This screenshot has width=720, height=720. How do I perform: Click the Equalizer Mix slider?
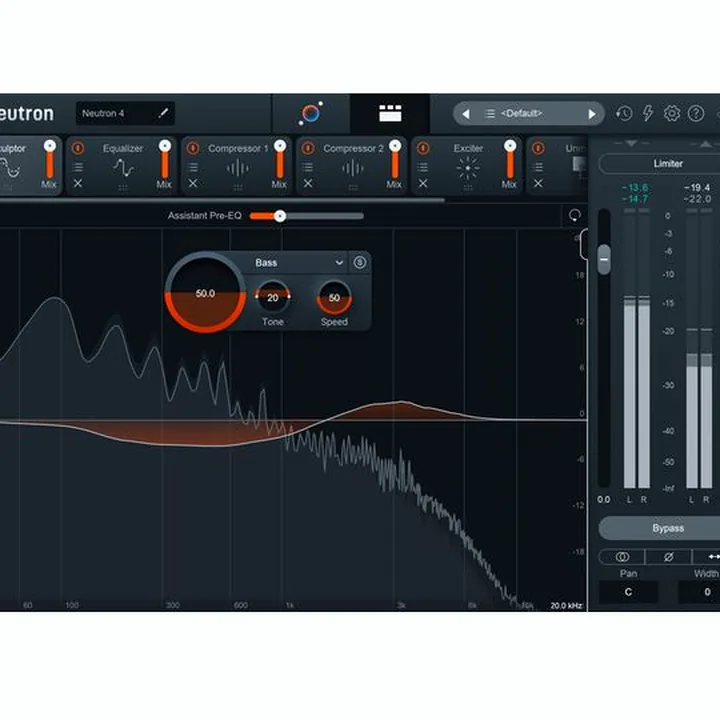pos(165,160)
